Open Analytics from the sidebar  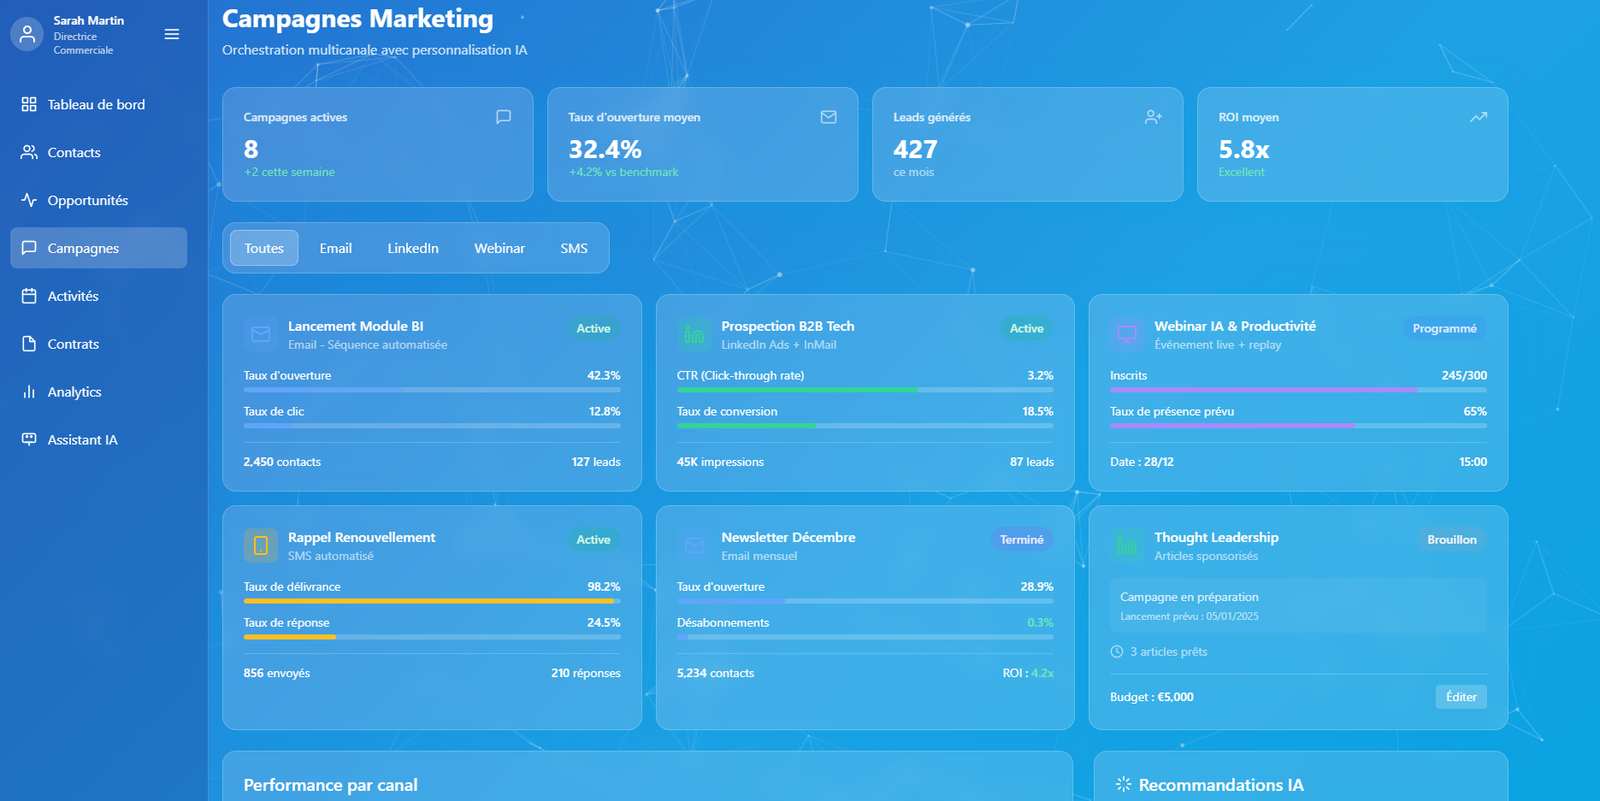coord(75,392)
